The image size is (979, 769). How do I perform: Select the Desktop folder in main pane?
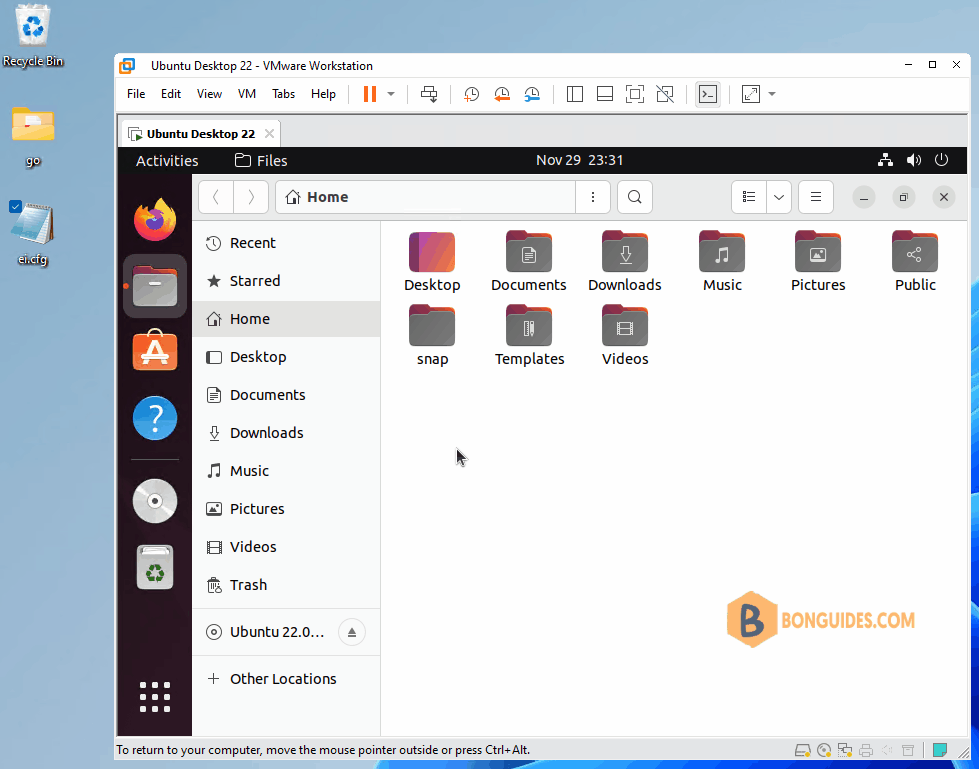point(432,262)
